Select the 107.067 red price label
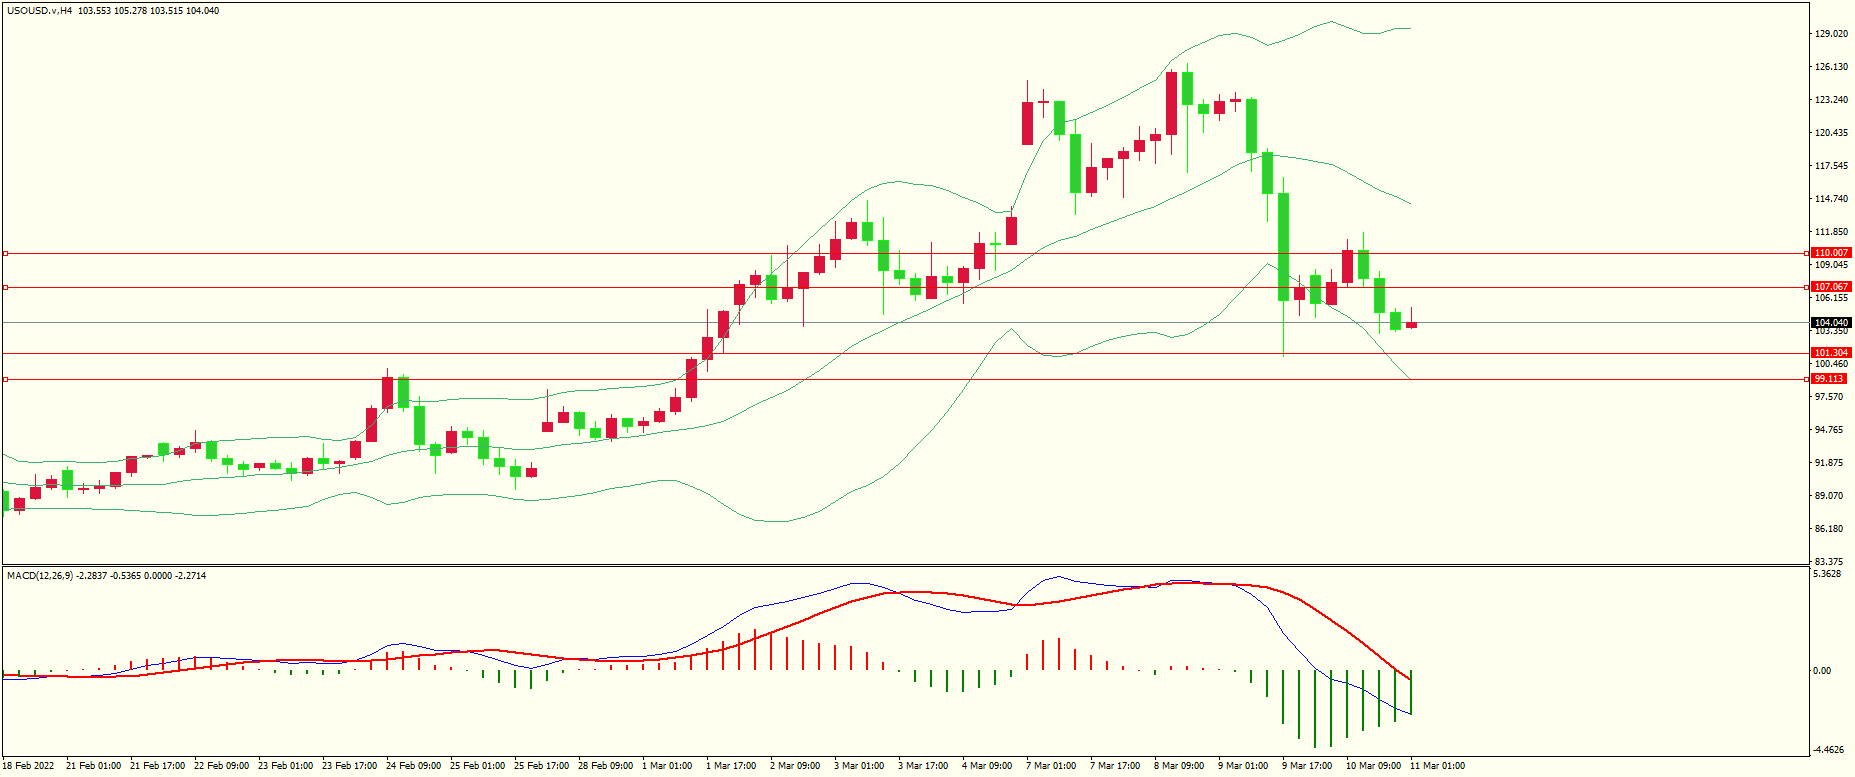Viewport: 1855px width, 777px height. point(1831,287)
